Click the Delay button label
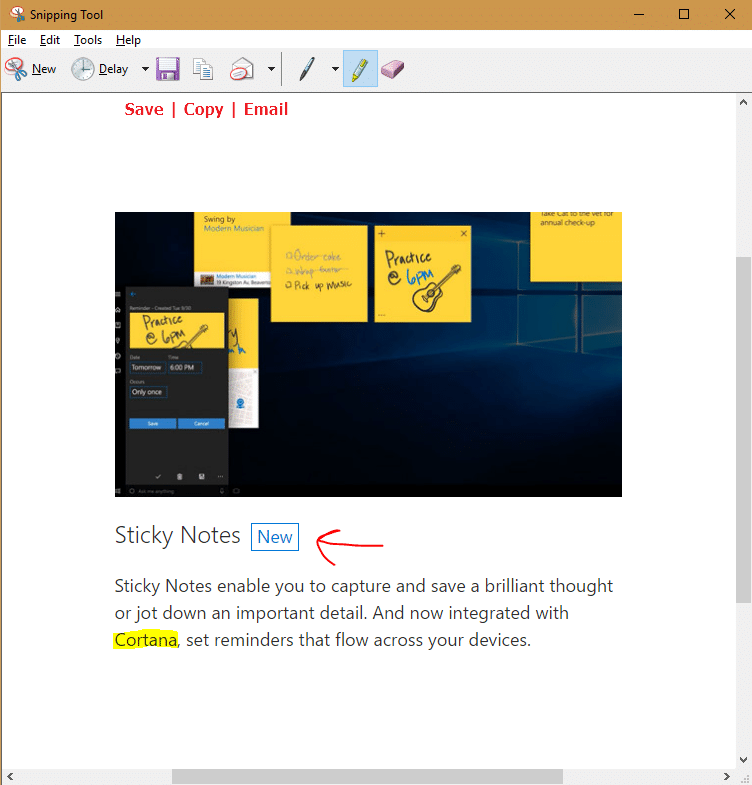The width and height of the screenshot is (752, 785). tap(113, 69)
